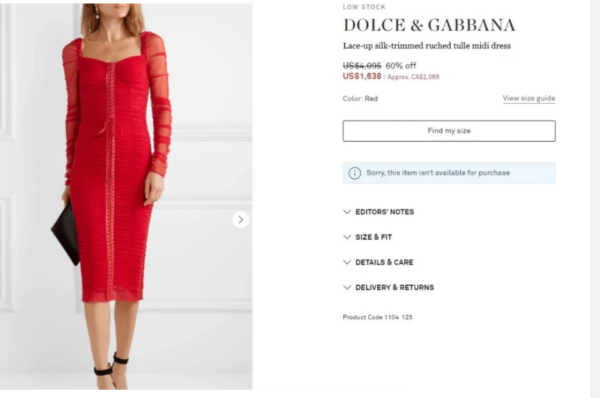Viewport: 600px width, 398px height.
Task: Click the chevron beside Editors' Notes
Action: [x=347, y=212]
